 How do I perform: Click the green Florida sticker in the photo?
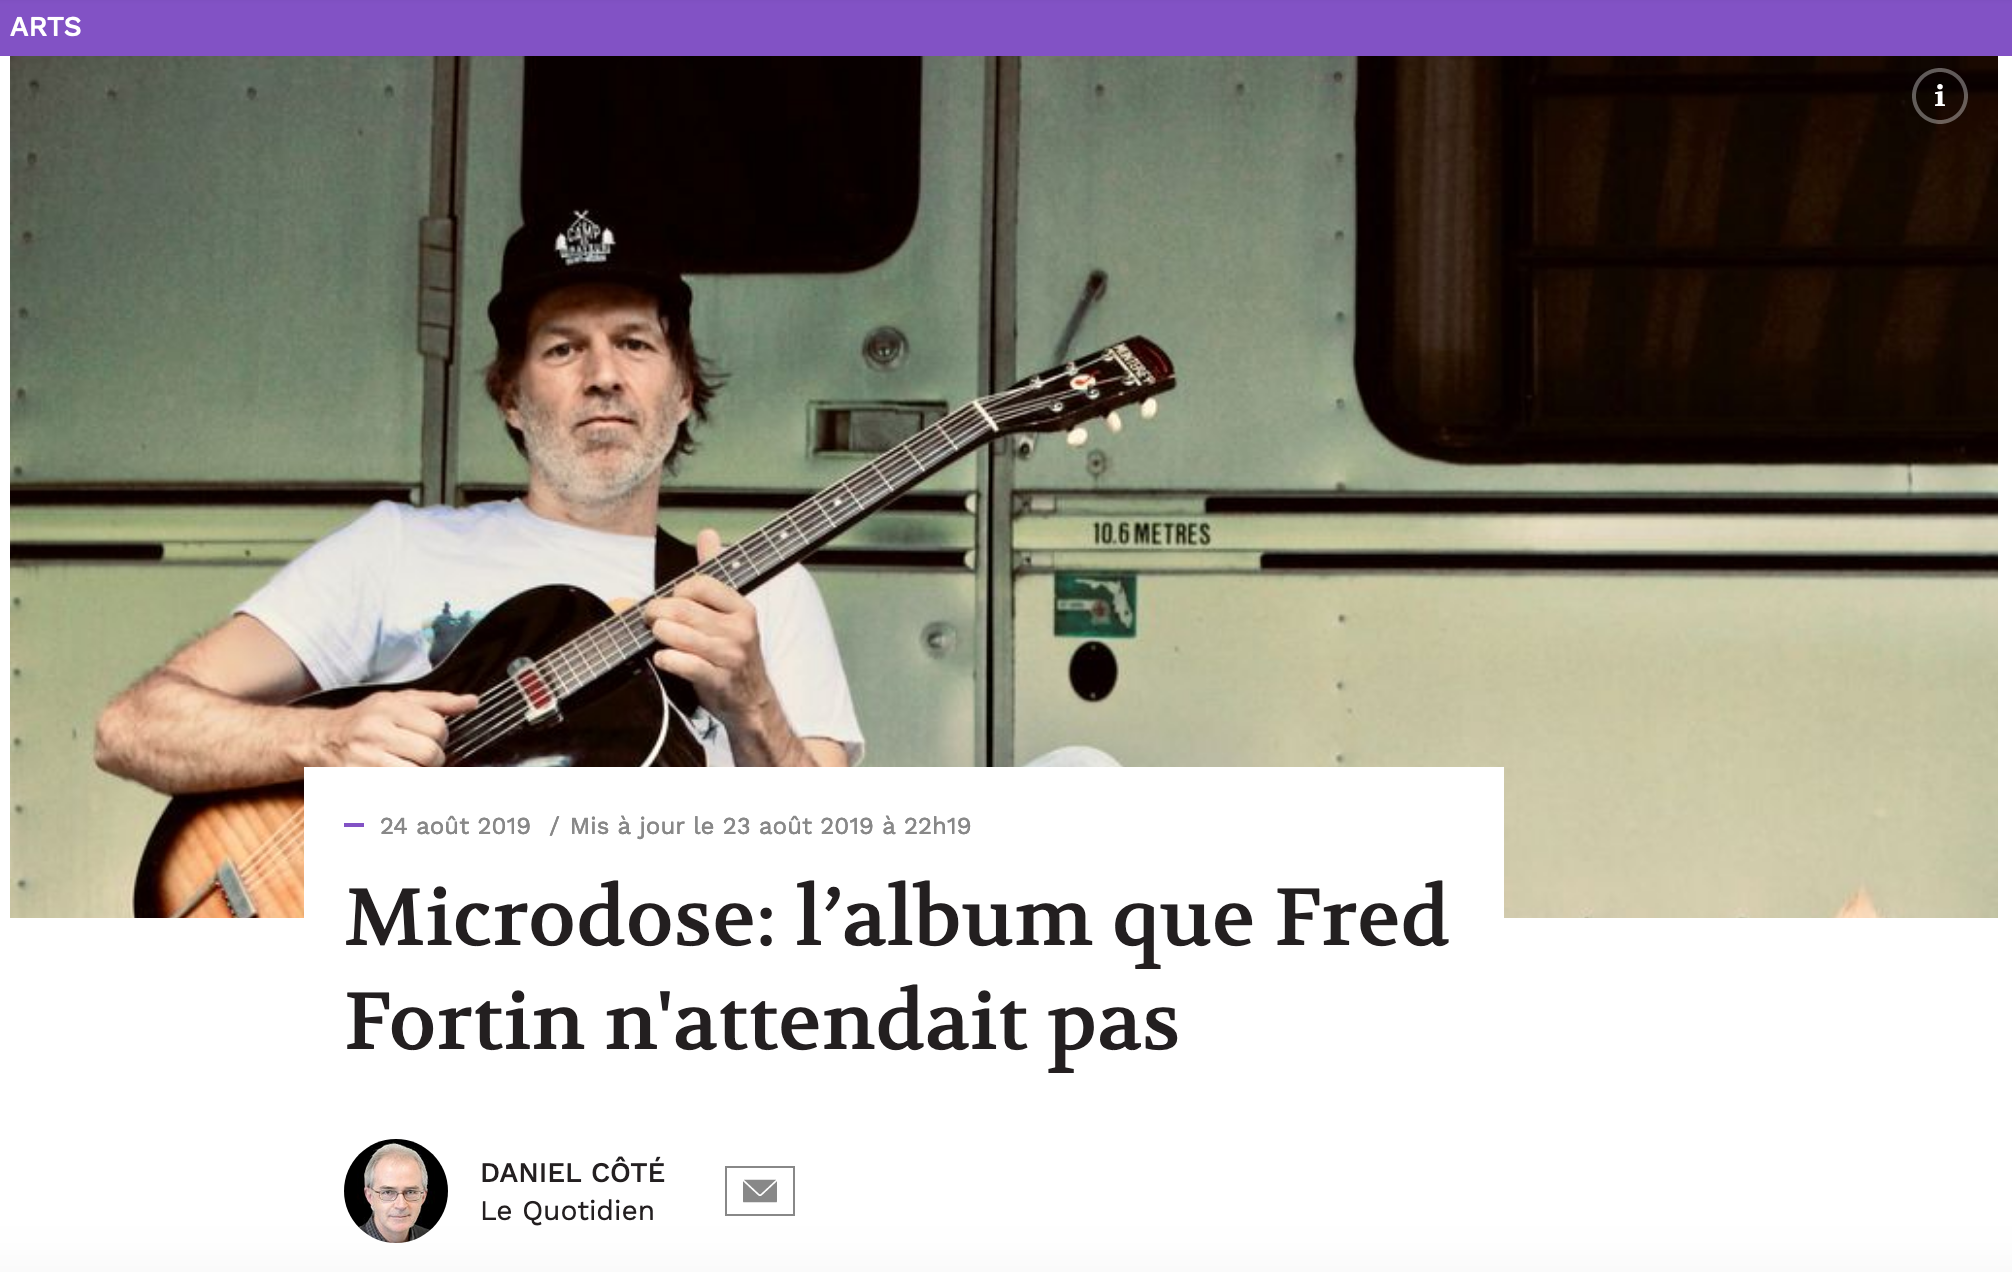1095,605
